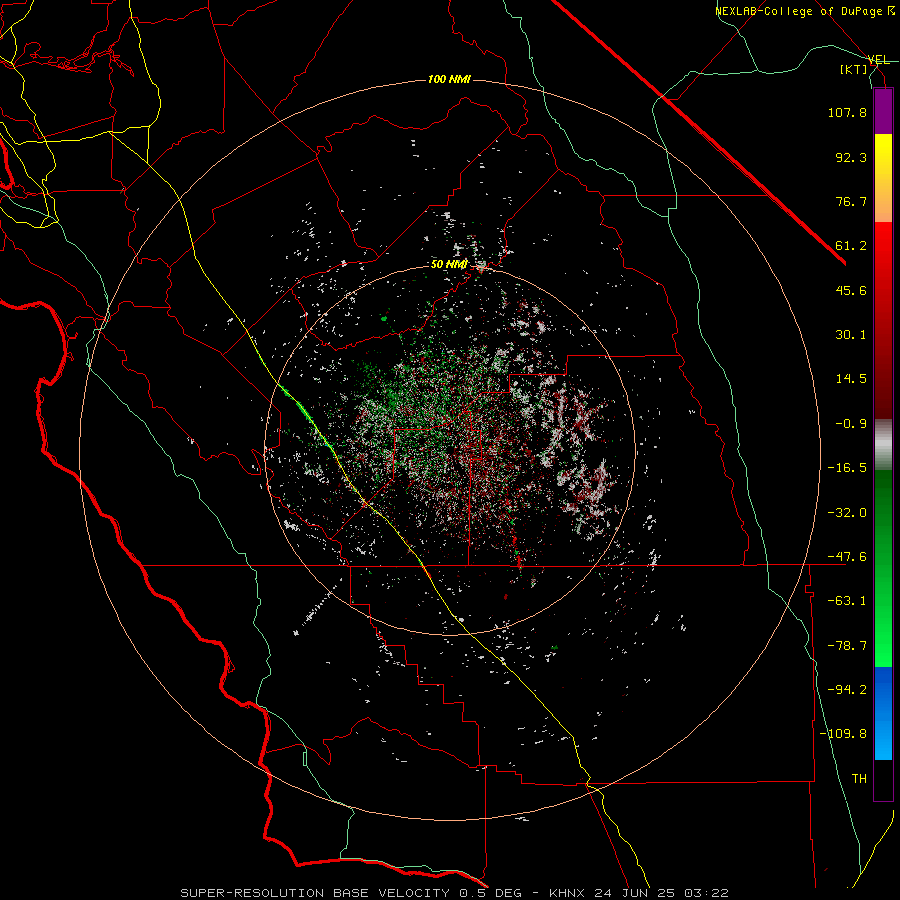Click the 50 NMI range ring label

pos(449,265)
